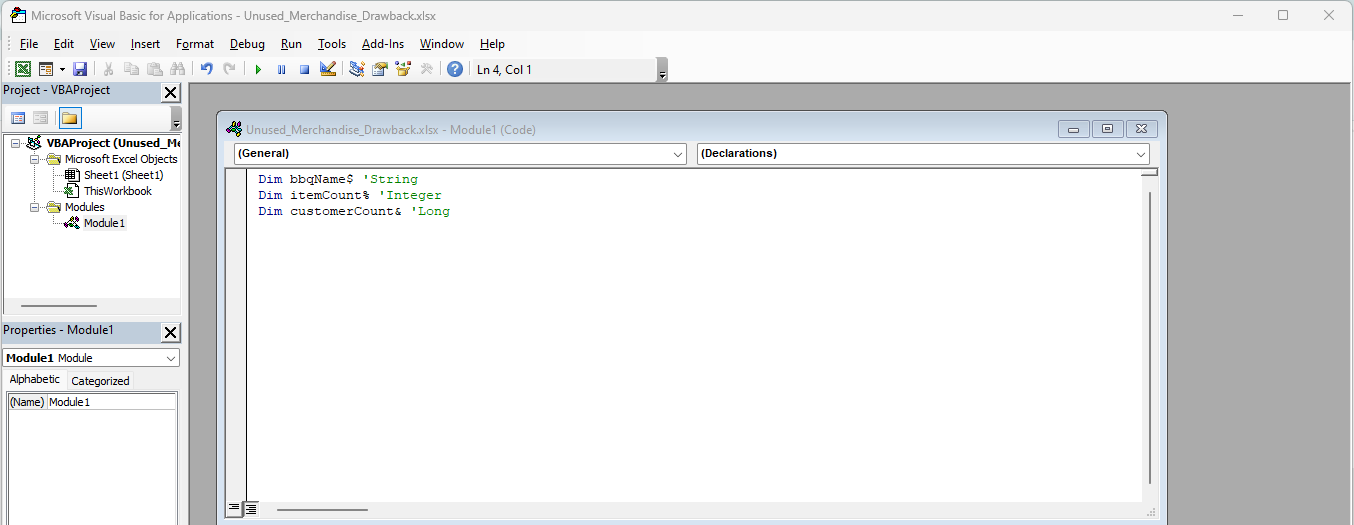1354x525 pixels.
Task: Click the Paste clipboard icon
Action: (x=154, y=69)
